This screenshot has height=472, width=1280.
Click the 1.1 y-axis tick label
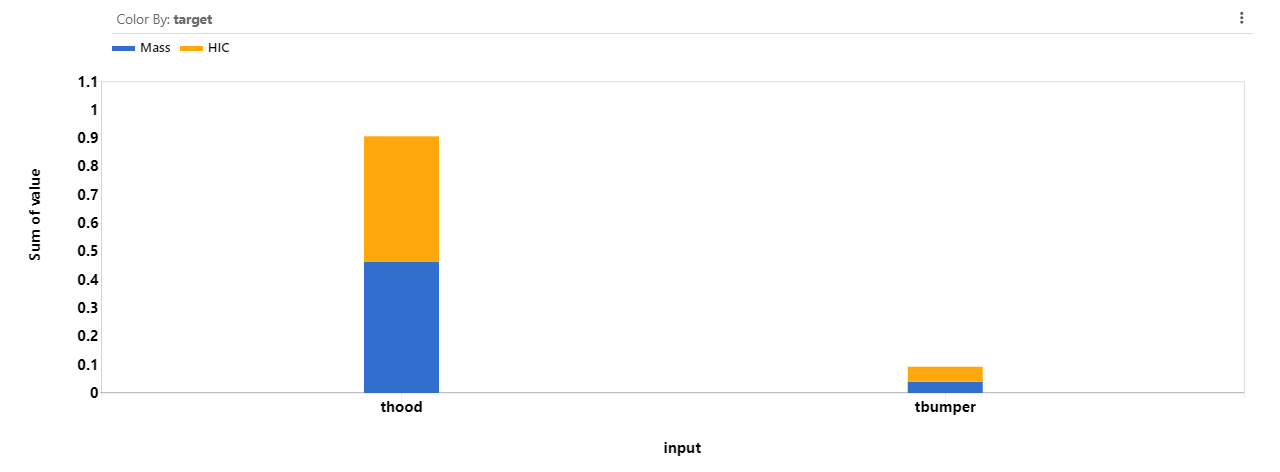click(x=89, y=81)
